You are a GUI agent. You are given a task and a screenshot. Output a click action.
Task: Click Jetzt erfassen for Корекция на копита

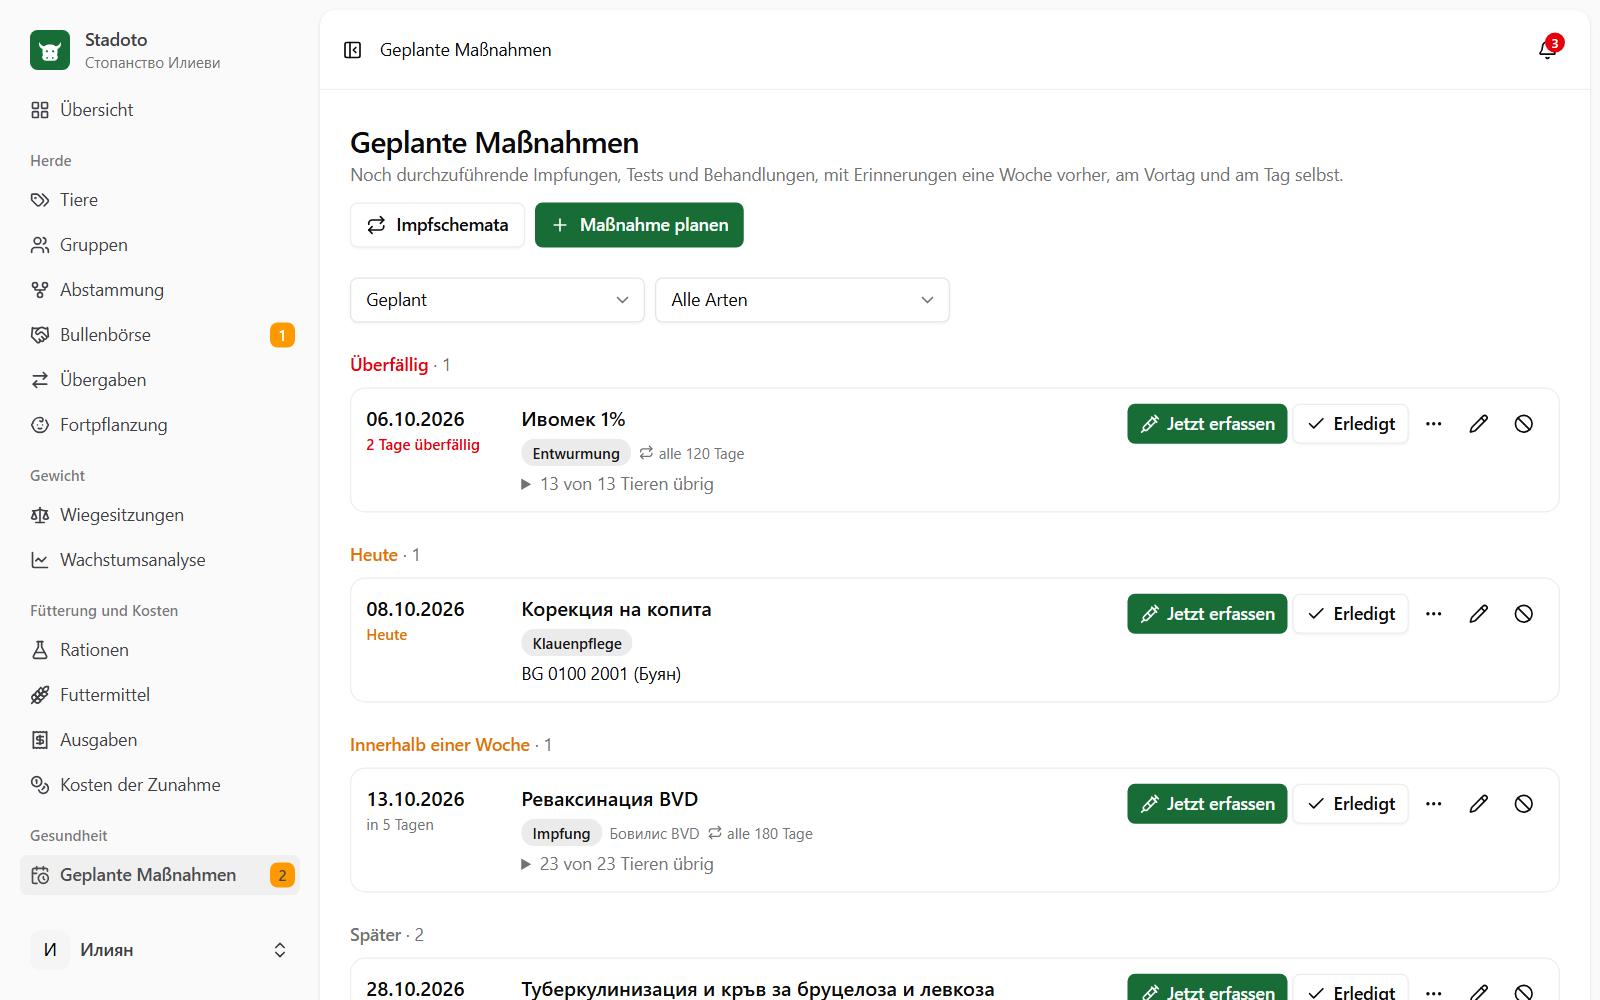tap(1207, 614)
